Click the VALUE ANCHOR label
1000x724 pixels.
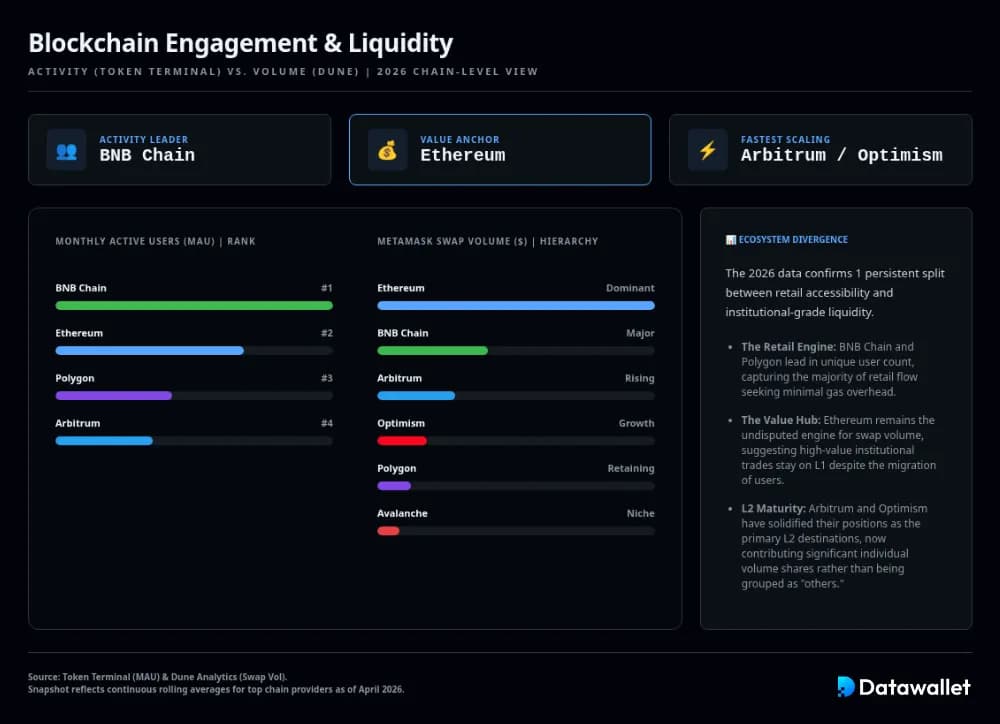[460, 140]
